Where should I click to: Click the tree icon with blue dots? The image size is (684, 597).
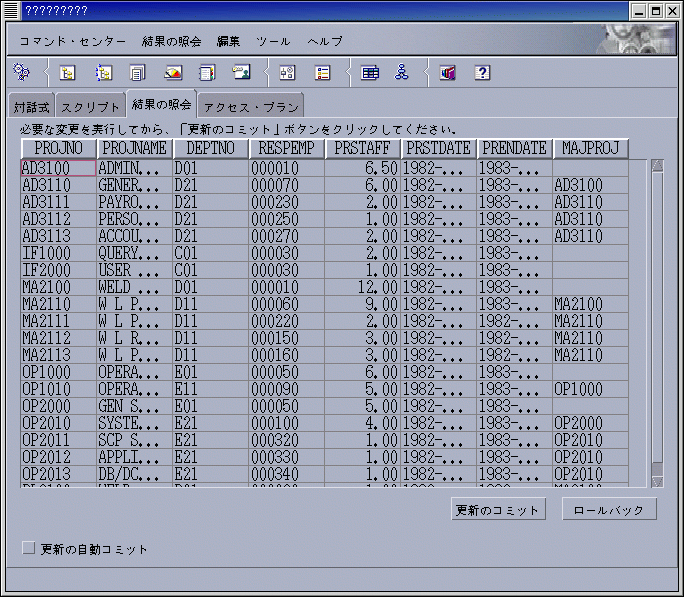tap(103, 73)
